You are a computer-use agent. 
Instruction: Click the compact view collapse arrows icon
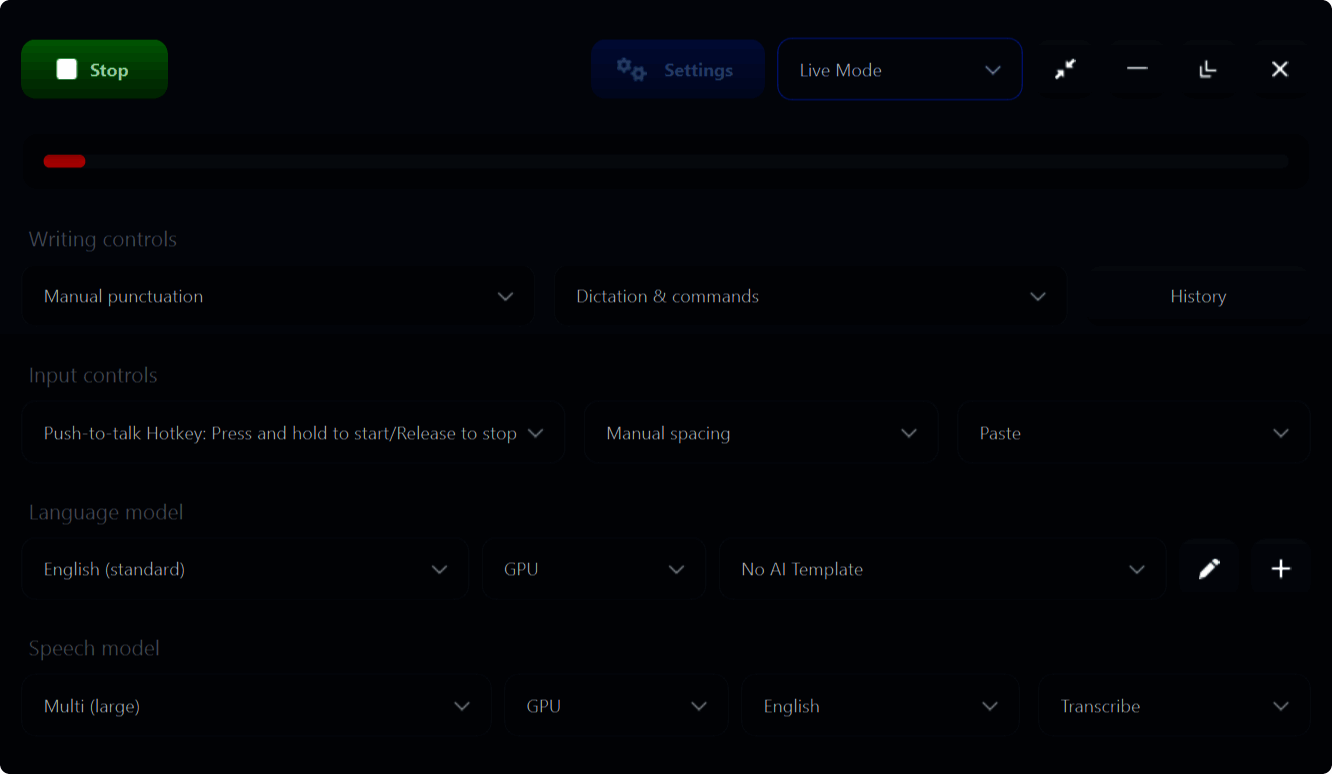tap(1065, 69)
